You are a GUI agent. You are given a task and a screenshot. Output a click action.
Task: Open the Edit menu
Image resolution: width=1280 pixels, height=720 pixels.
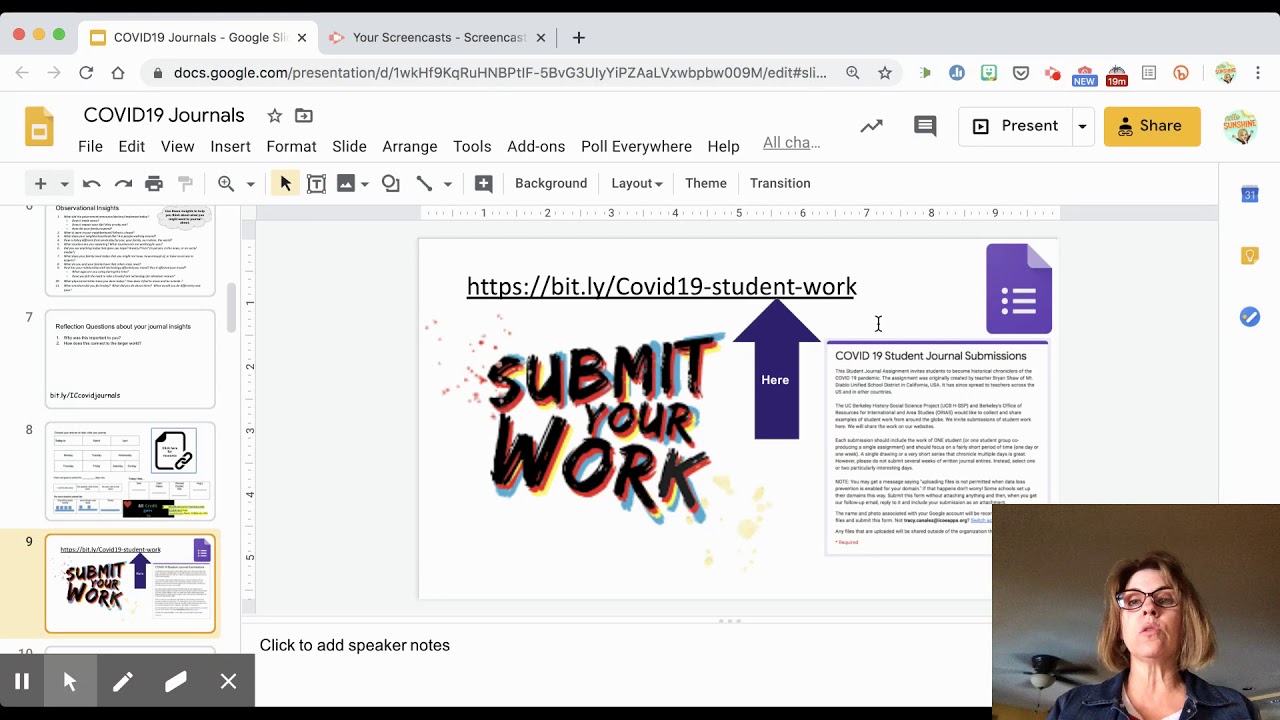pyautogui.click(x=131, y=146)
